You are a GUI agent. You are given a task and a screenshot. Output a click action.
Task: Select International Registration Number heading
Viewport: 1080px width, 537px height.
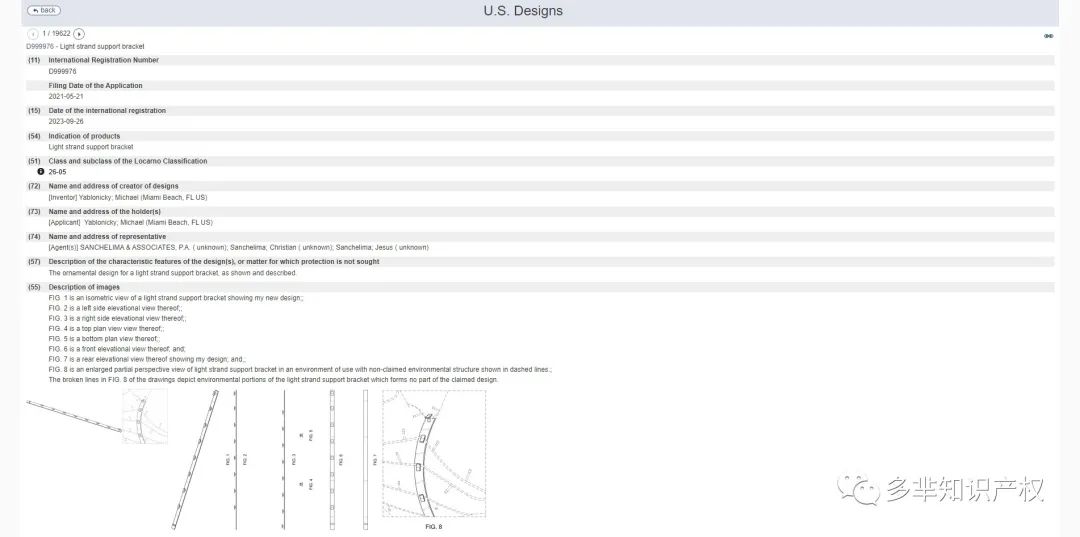click(103, 60)
